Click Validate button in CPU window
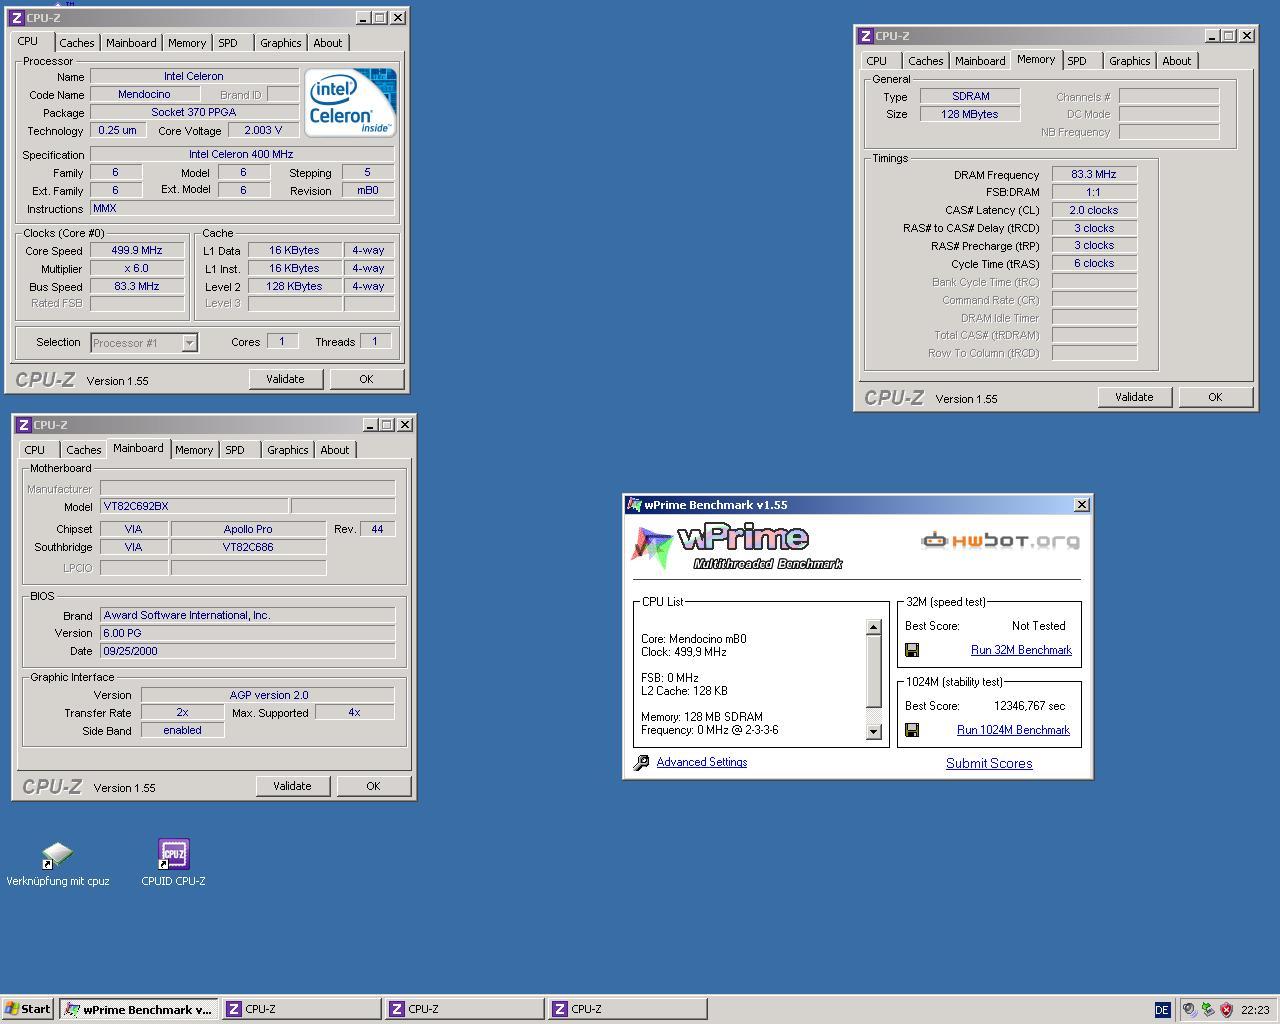This screenshot has height=1024, width=1280. pos(285,379)
